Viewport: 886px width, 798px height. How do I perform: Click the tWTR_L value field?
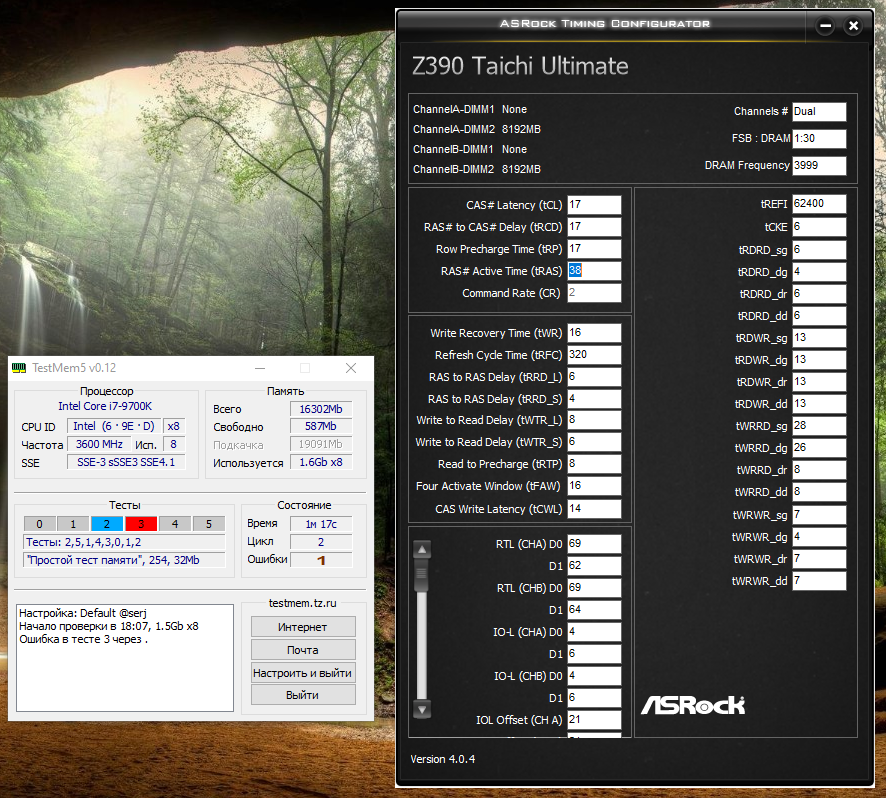594,420
